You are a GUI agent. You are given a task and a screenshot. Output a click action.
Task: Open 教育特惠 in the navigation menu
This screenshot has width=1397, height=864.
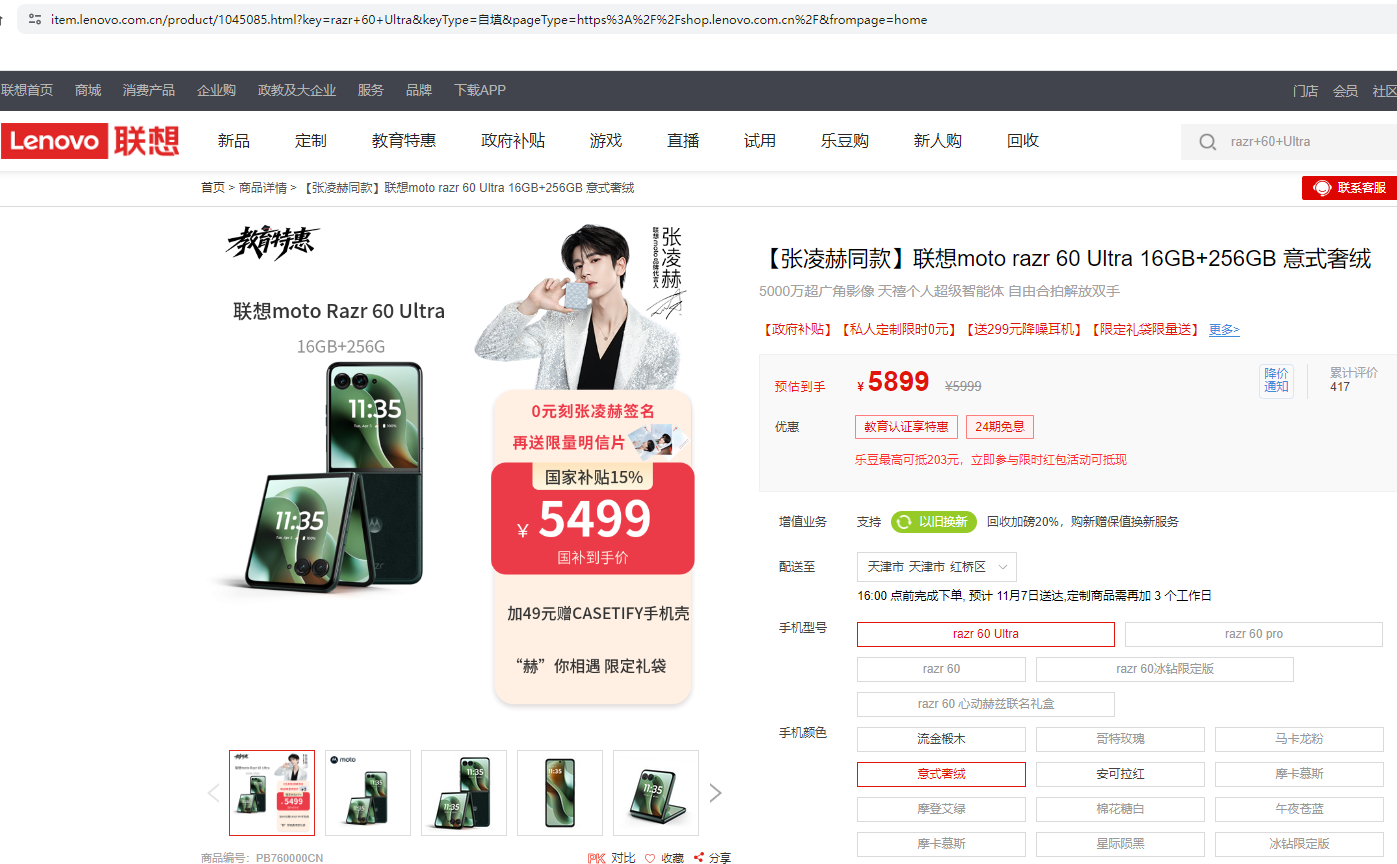[x=404, y=141]
